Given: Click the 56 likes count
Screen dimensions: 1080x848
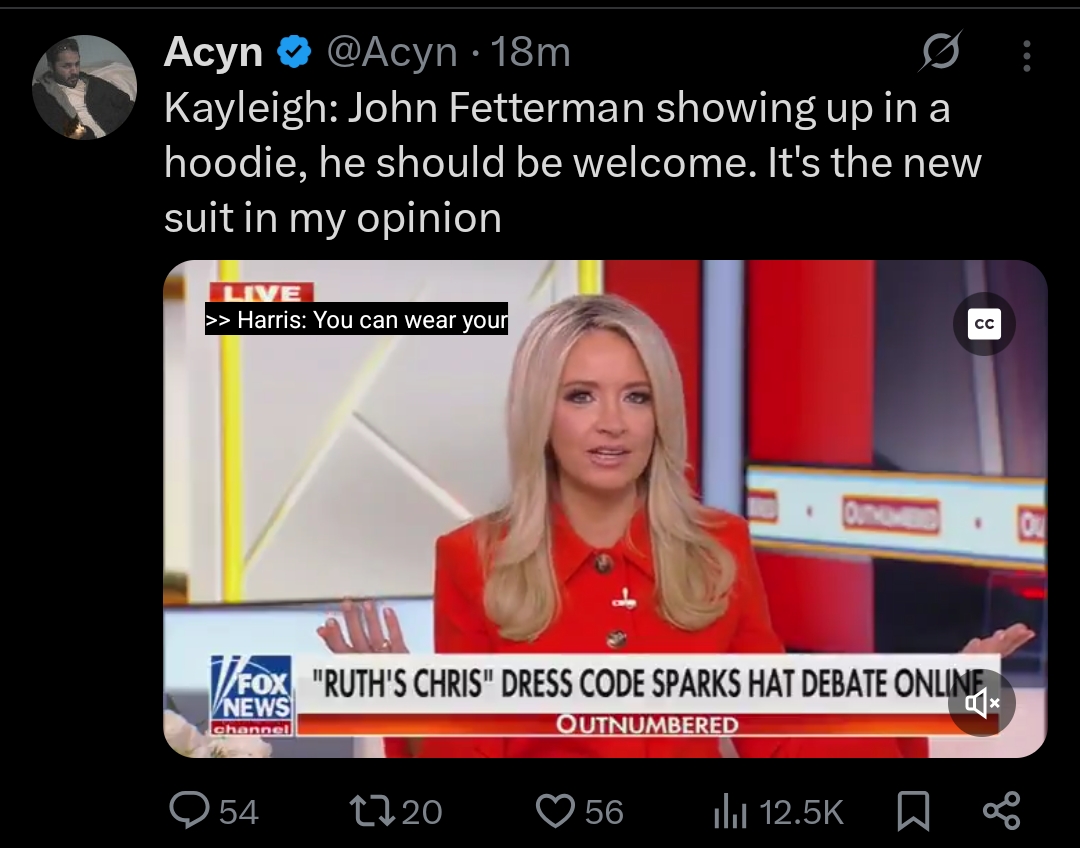Looking at the screenshot, I should (604, 811).
